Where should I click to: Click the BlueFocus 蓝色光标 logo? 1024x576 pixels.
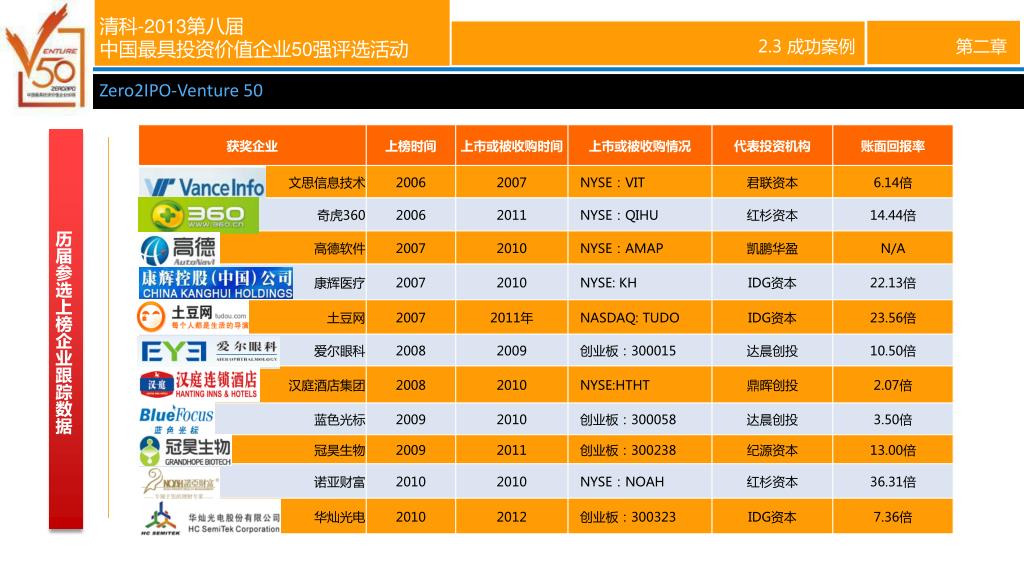(x=176, y=419)
